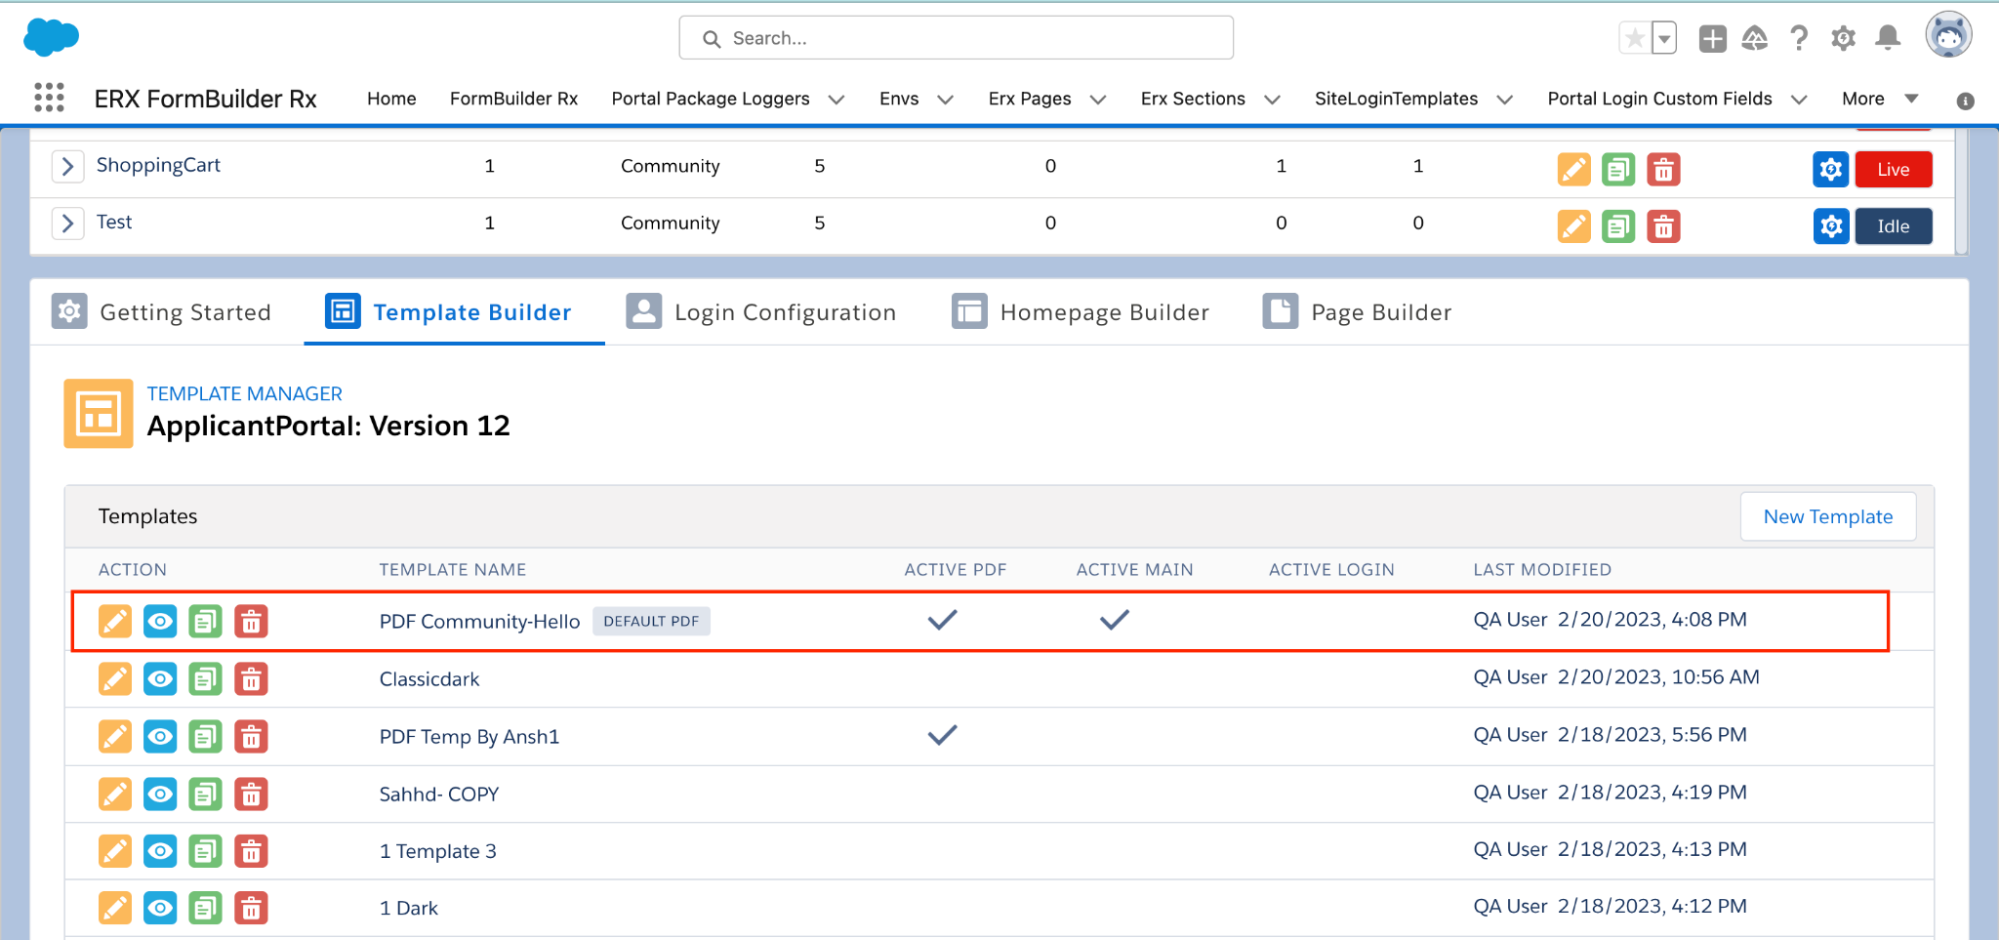
Task: Open the Salesforce App Launcher grid
Action: [49, 98]
